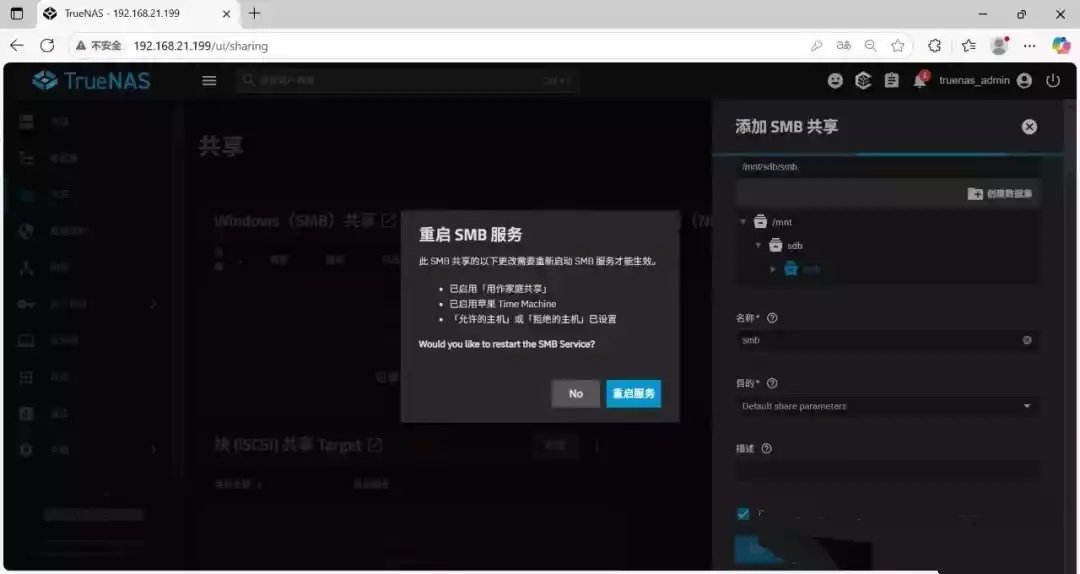This screenshot has width=1080, height=574.
Task: Toggle the TrueNAS hamburger sidebar menu
Action: [209, 81]
